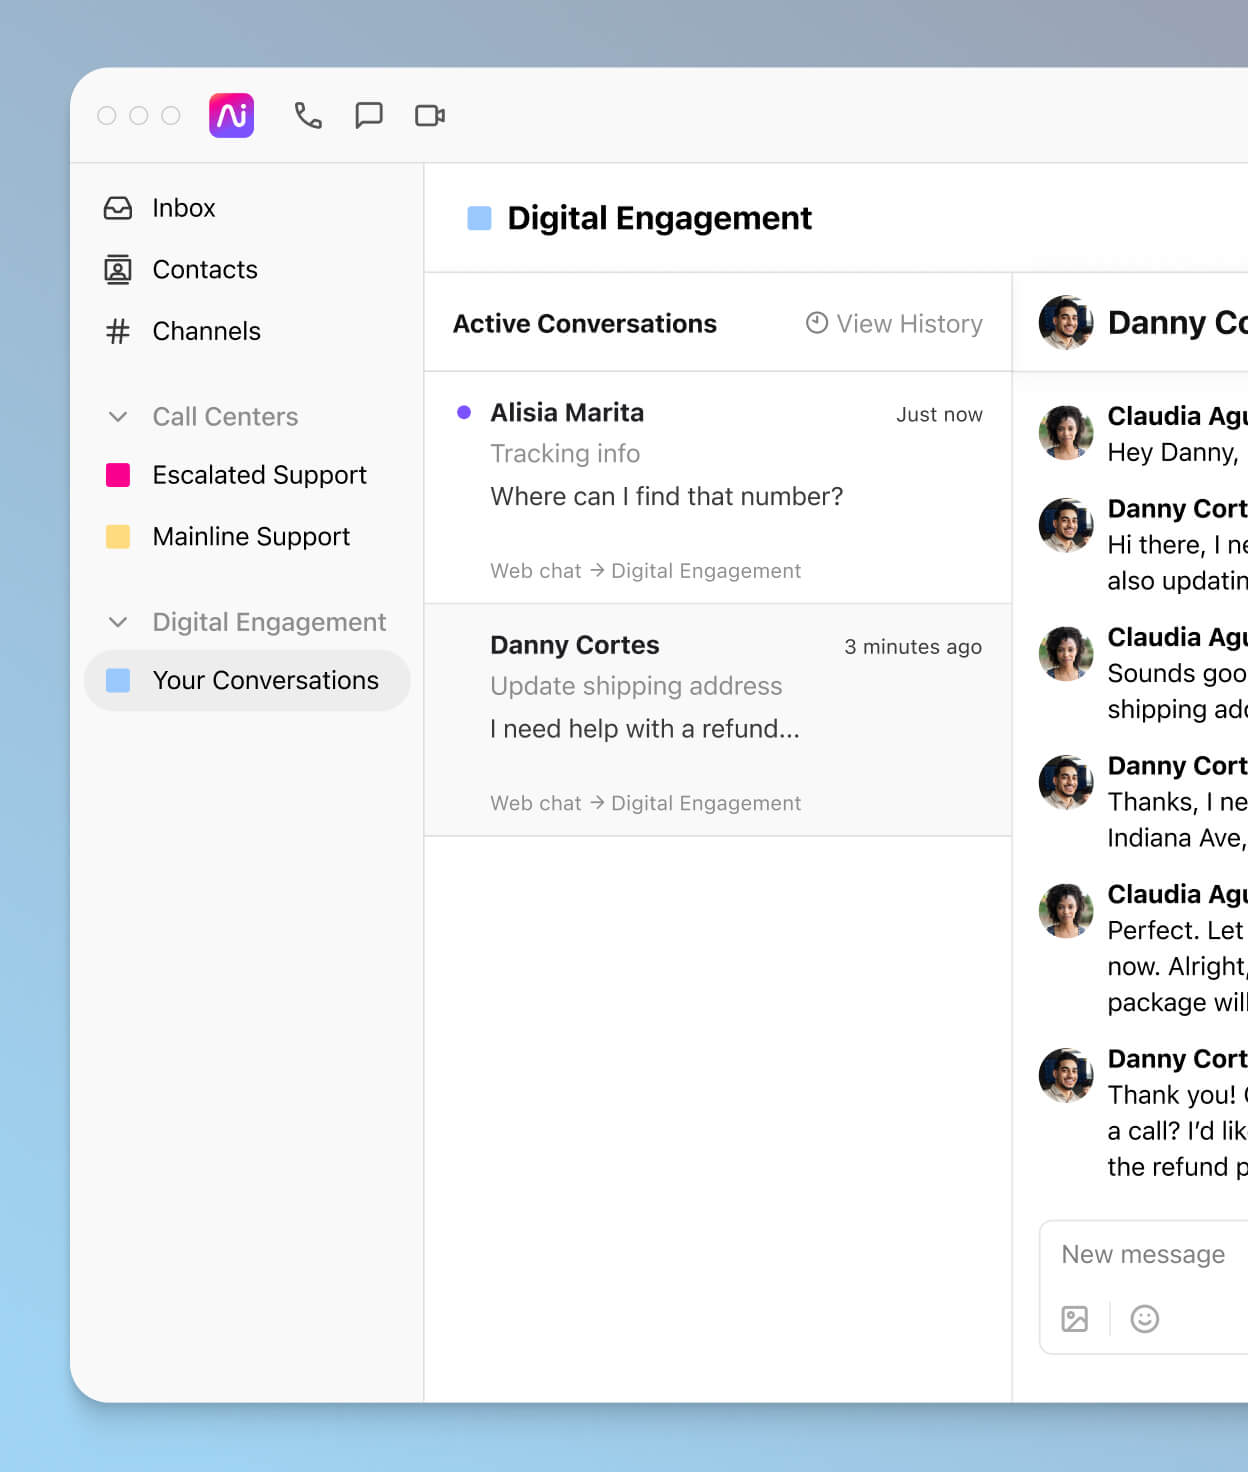This screenshot has width=1248, height=1472.
Task: Click the Ai app logo in the toolbar
Action: 230,115
